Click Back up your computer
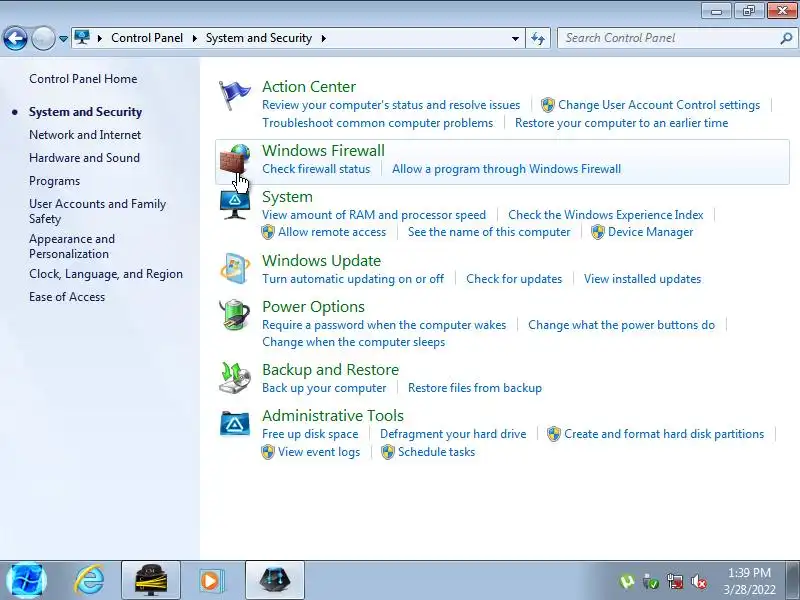Image resolution: width=800 pixels, height=600 pixels. pos(324,388)
